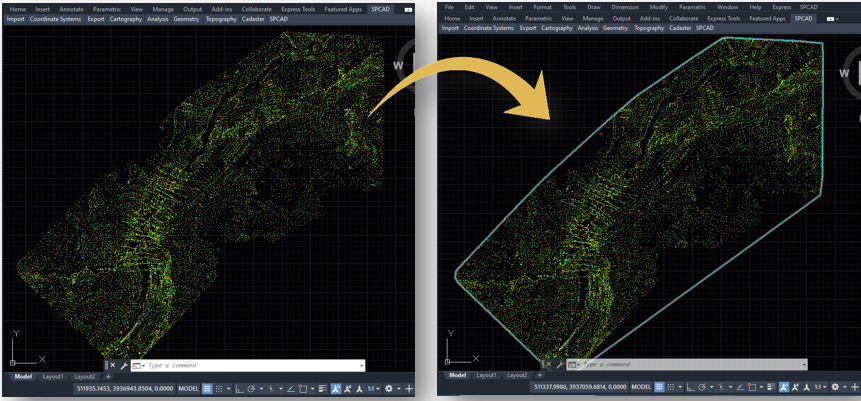Toggle grid display in right window status bar
The height and width of the screenshot is (401, 861).
[659, 387]
